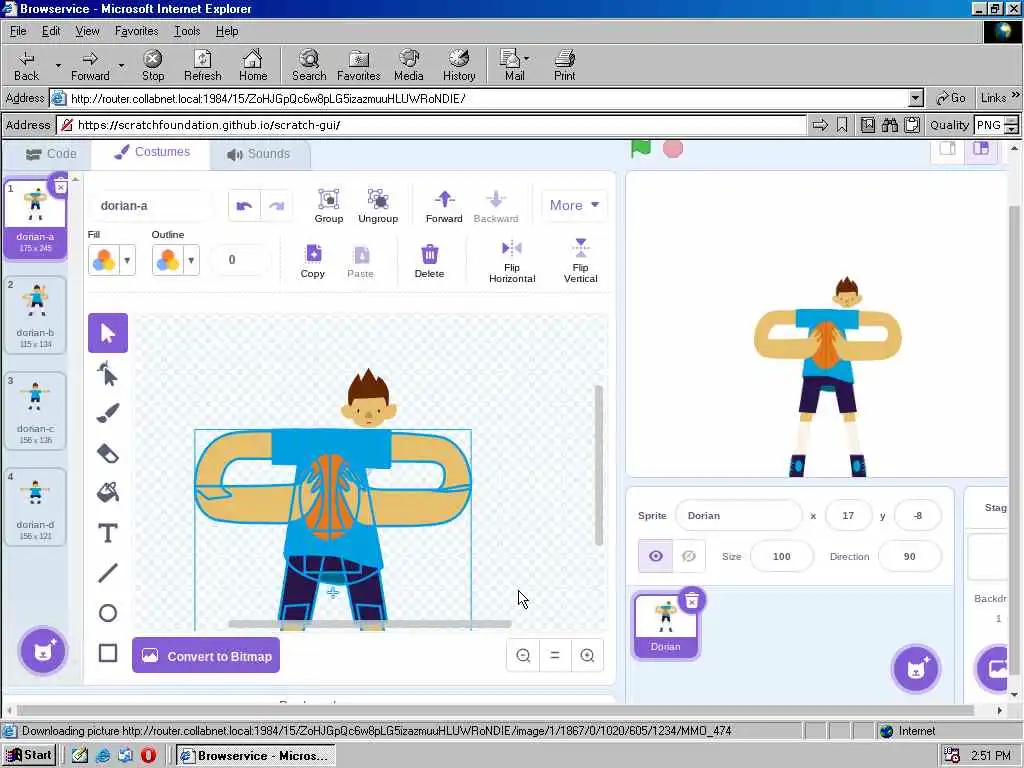Screen dimensions: 1024x768
Task: Open the Choose a Sprite button
Action: [x=916, y=668]
